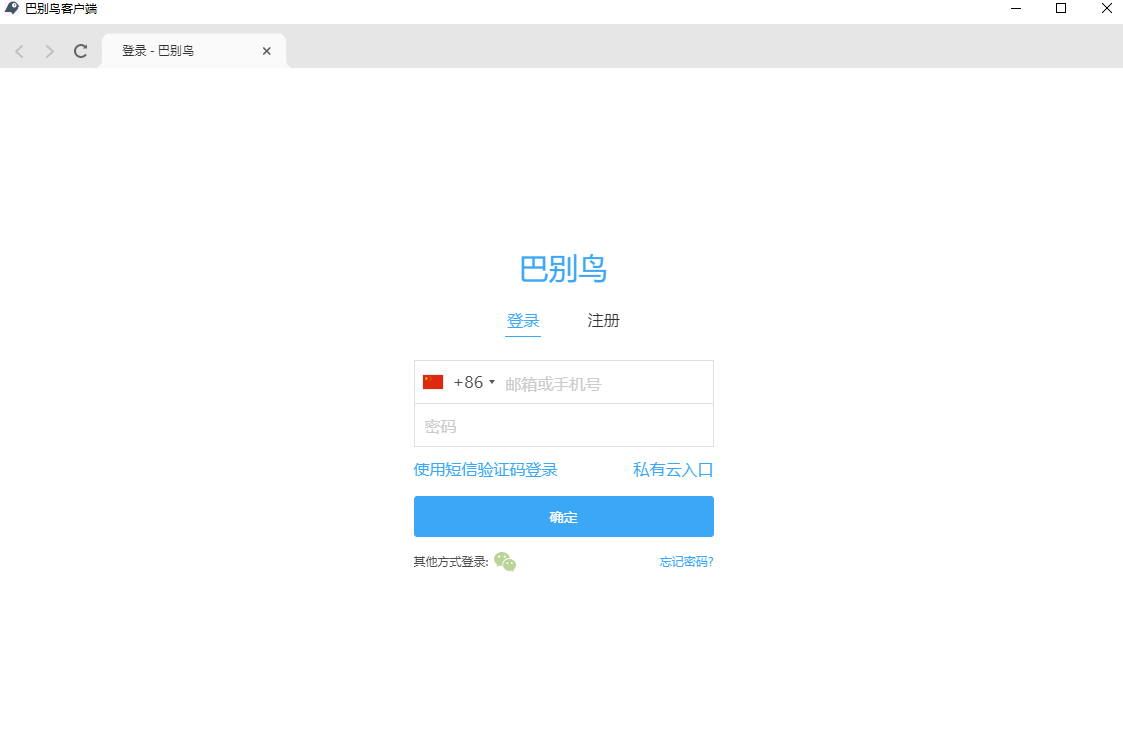Image resolution: width=1123 pixels, height=743 pixels.
Task: Reload the page with the refresh icon
Action: (x=81, y=51)
